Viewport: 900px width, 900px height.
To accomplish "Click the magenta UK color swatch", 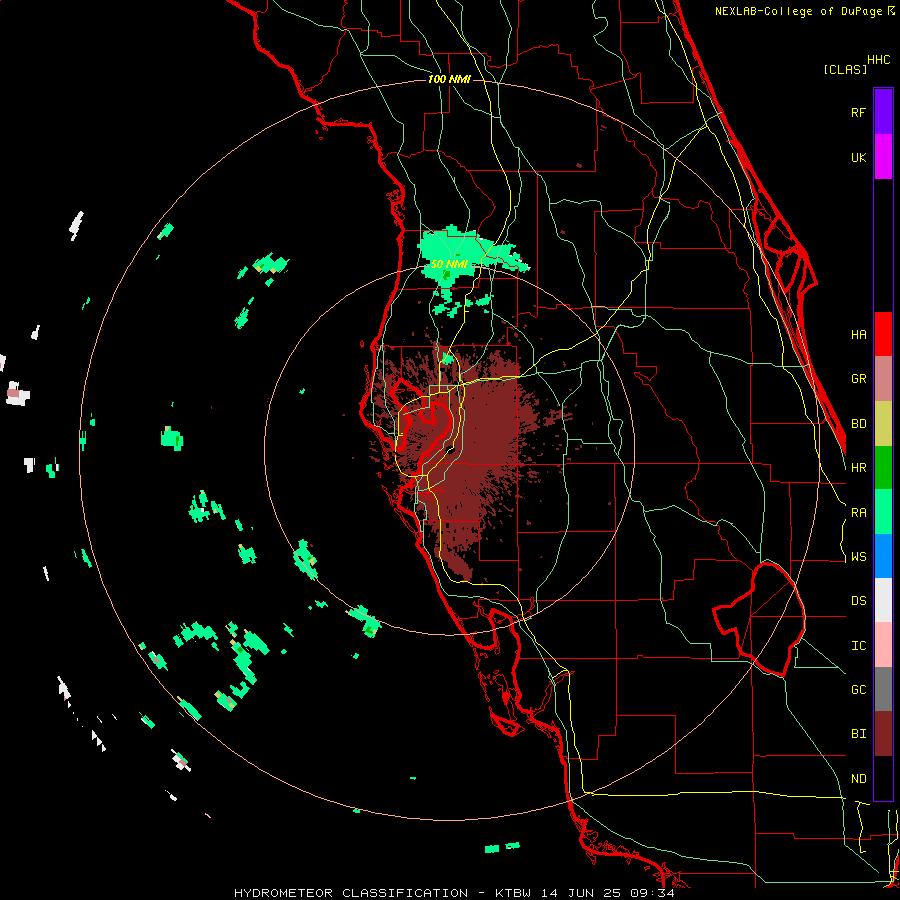I will point(883,157).
